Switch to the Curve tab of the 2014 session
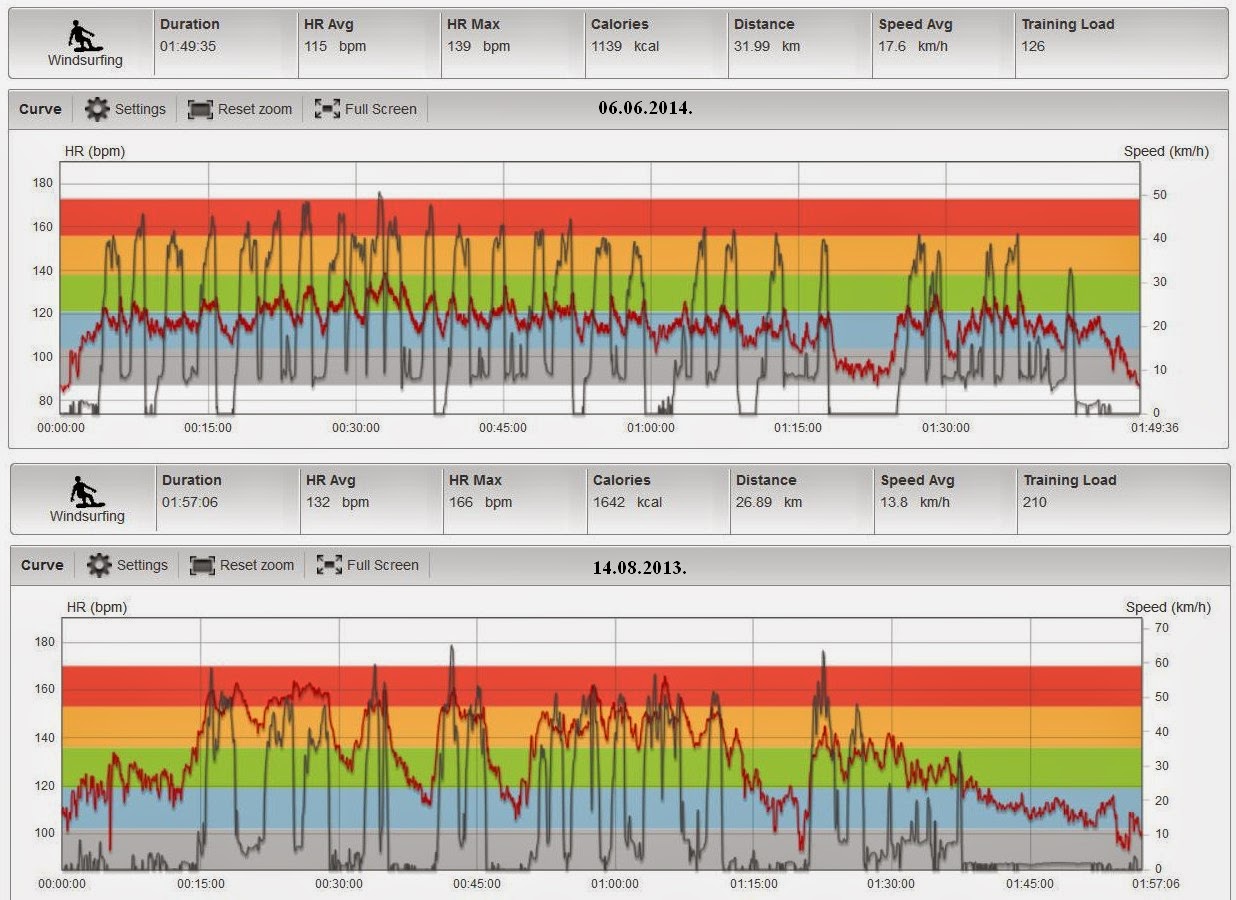1236x900 pixels. 39,109
